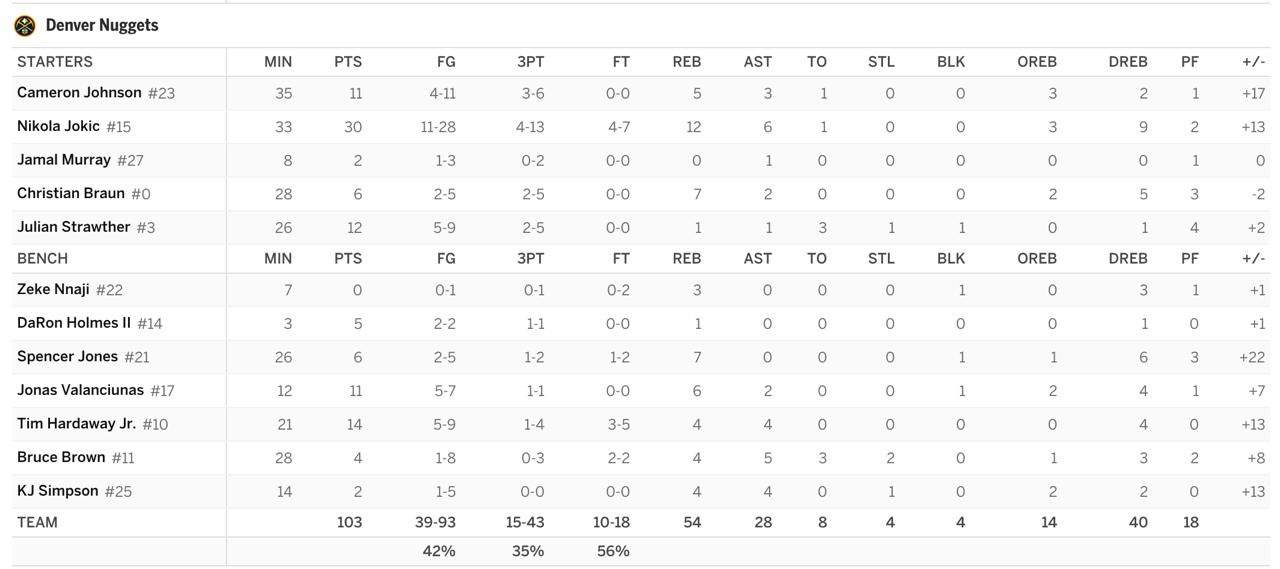Open the DaRon Holmes II player link
This screenshot has width=1280, height=569.
pyautogui.click(x=73, y=323)
